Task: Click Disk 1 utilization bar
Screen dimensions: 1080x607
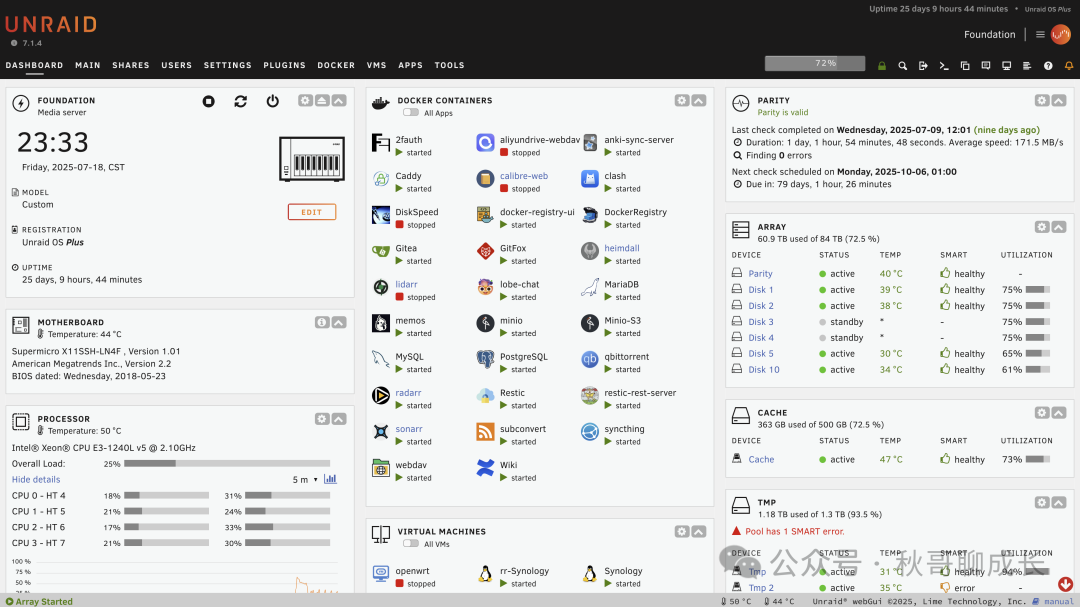Action: coord(1037,289)
